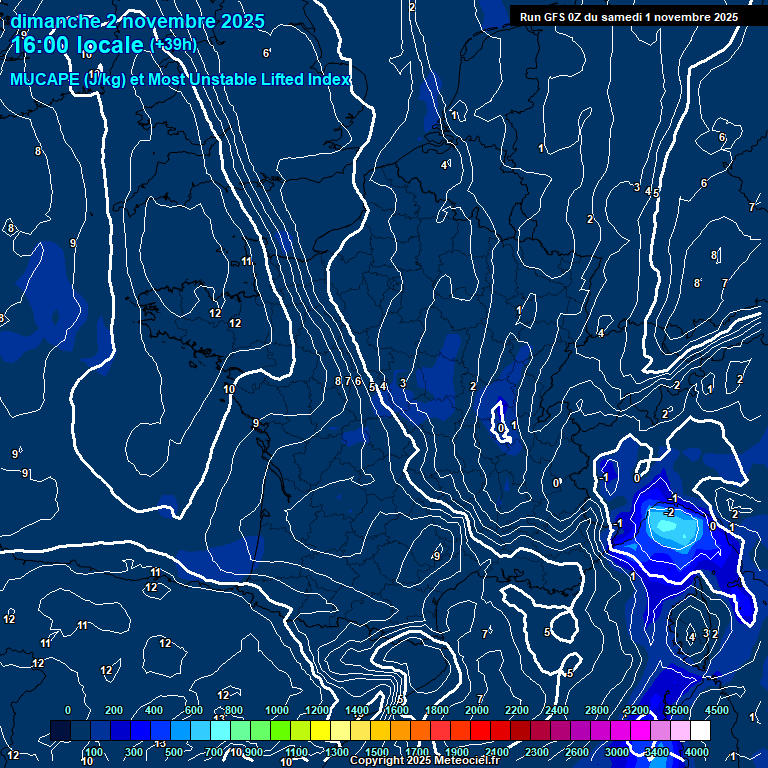Click the '(+39h)' forecast offset text
This screenshot has width=768, height=768.
point(173,45)
